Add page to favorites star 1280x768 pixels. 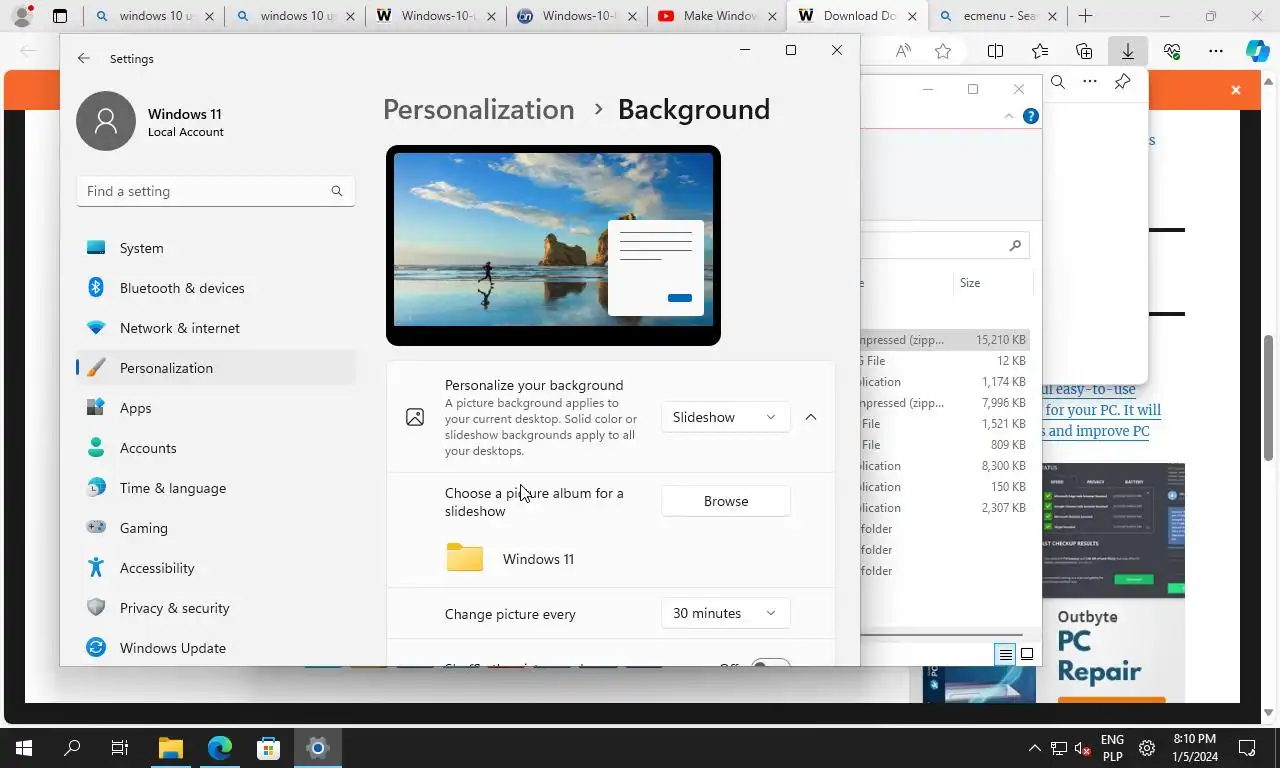(943, 51)
